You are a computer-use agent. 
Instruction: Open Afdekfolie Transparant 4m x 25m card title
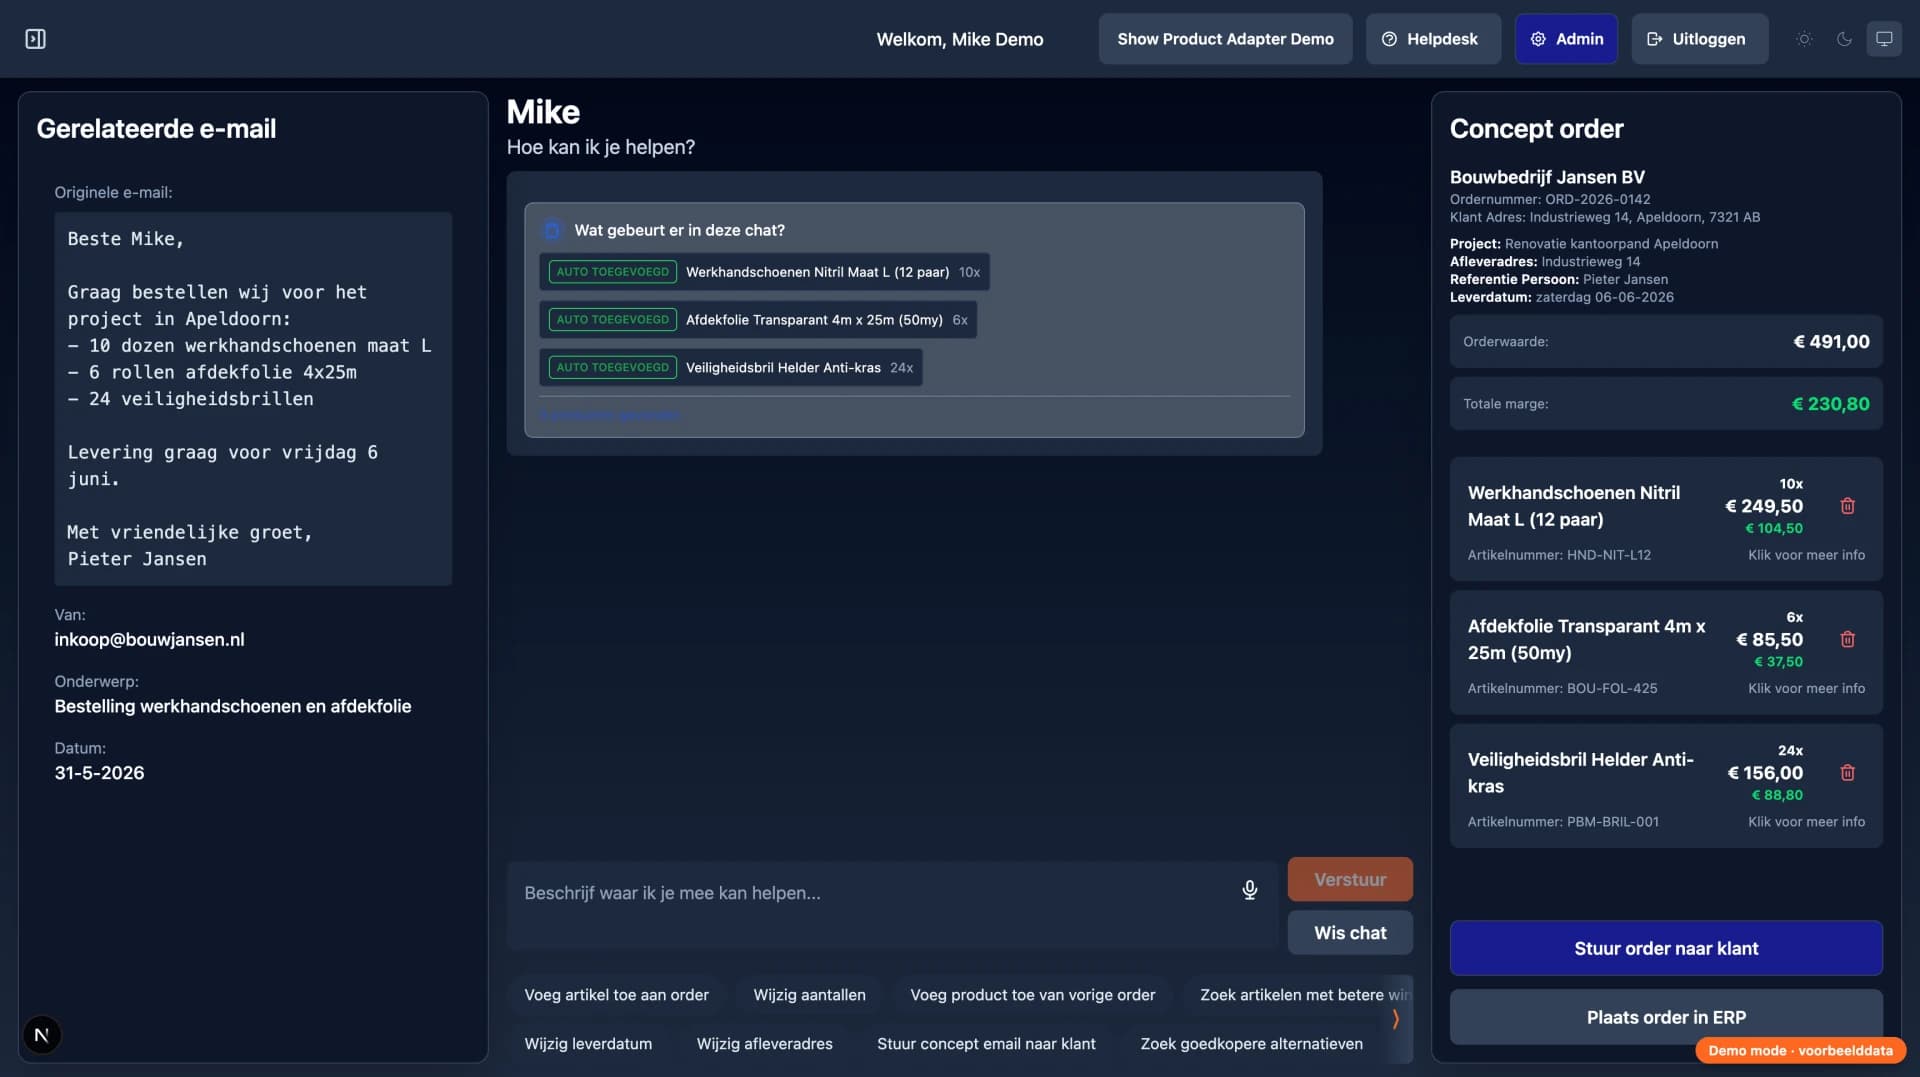[1586, 639]
